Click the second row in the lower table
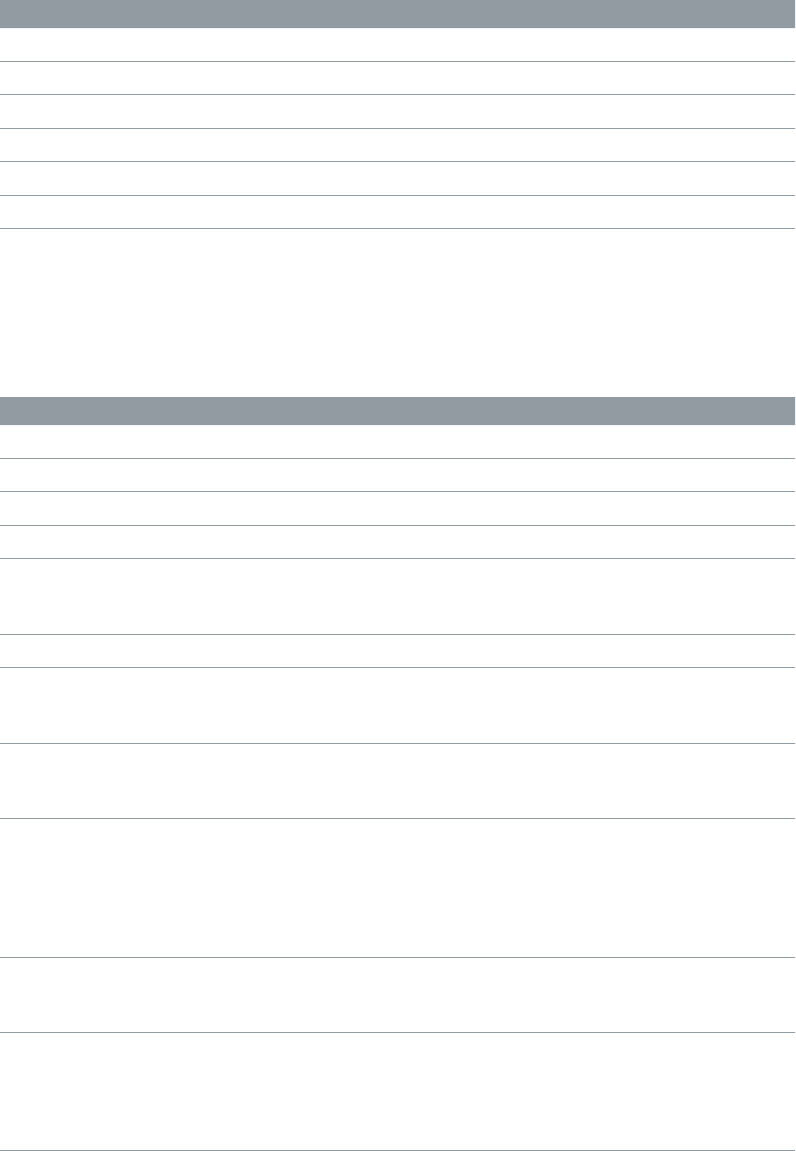The width and height of the screenshot is (796, 1151). point(398,475)
